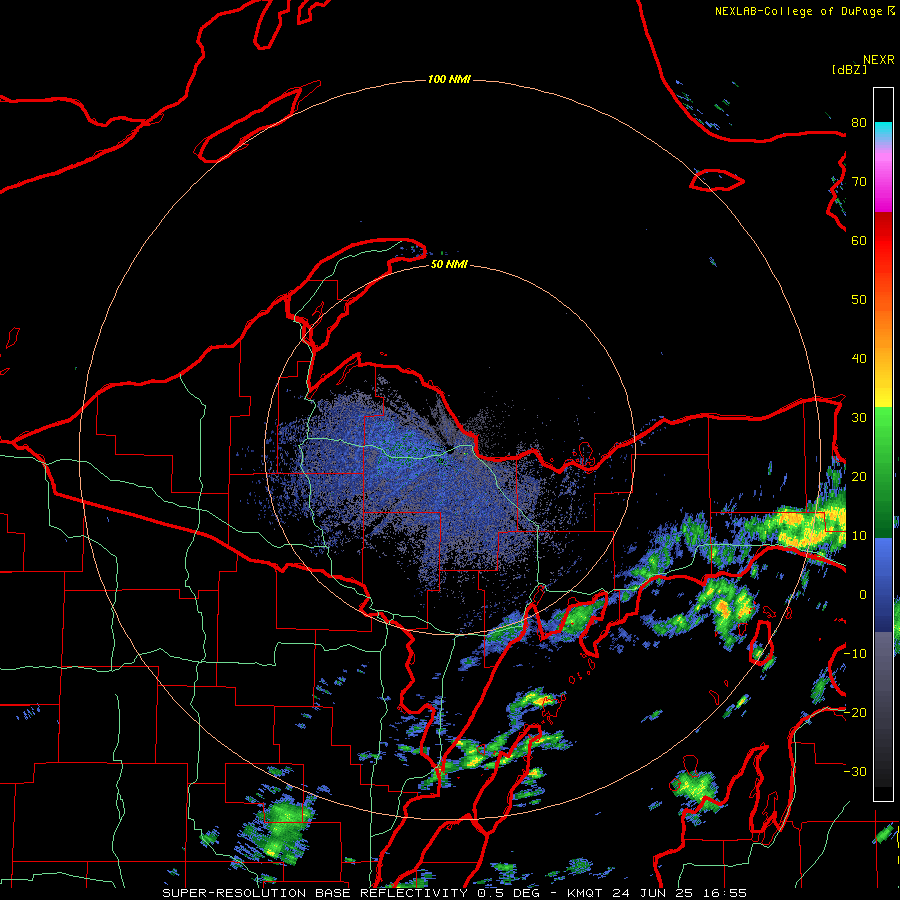Image resolution: width=900 pixels, height=900 pixels.
Task: Click the 50 dBZ scale value
Action: pos(859,300)
